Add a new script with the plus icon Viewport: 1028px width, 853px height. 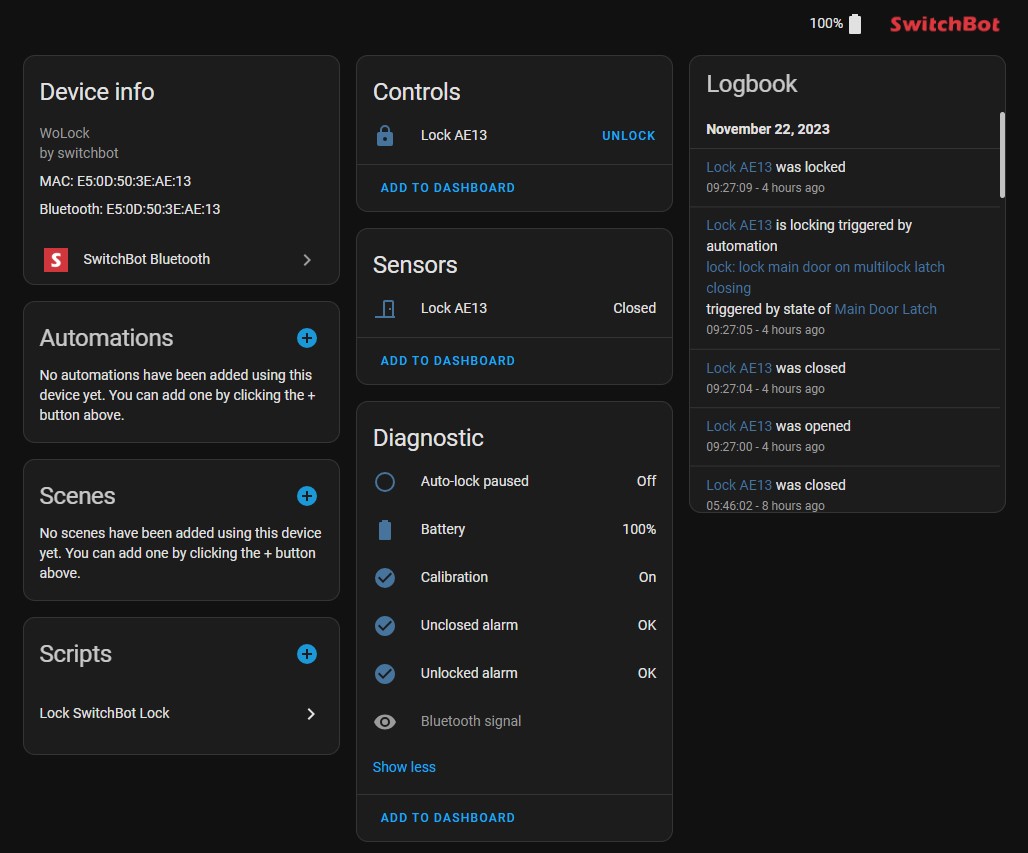[307, 654]
